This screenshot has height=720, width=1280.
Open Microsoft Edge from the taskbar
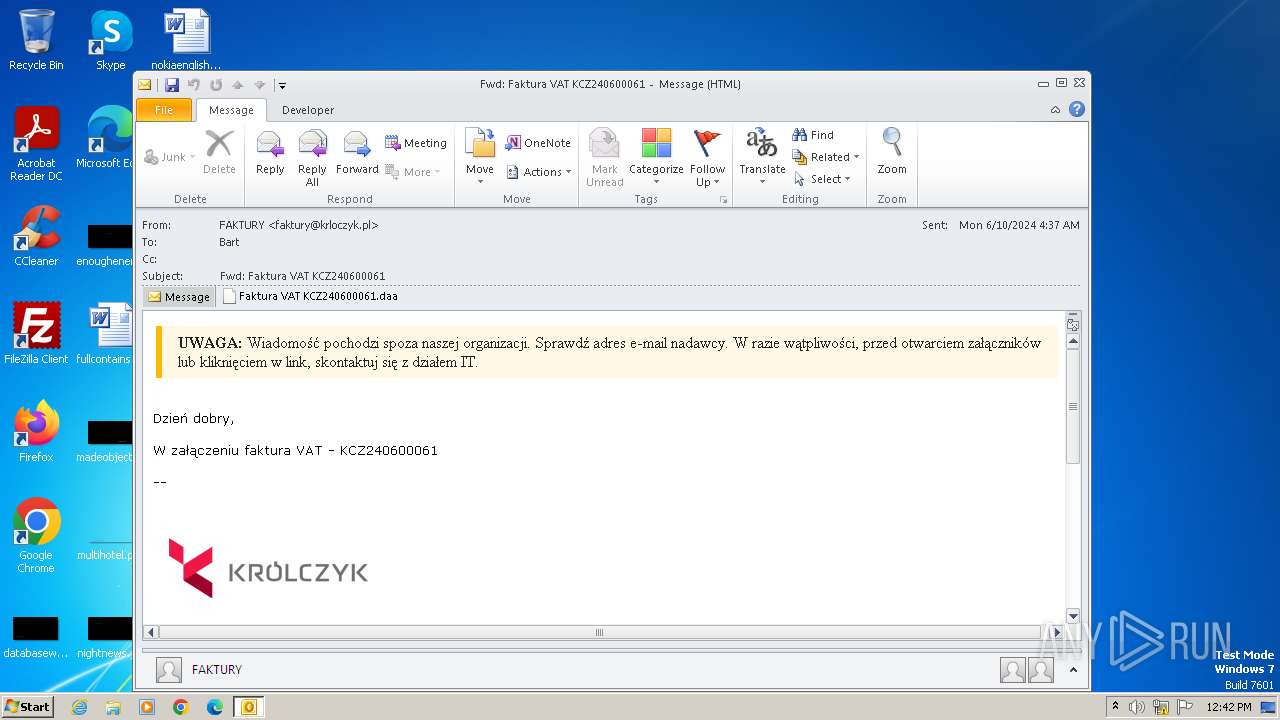point(215,707)
